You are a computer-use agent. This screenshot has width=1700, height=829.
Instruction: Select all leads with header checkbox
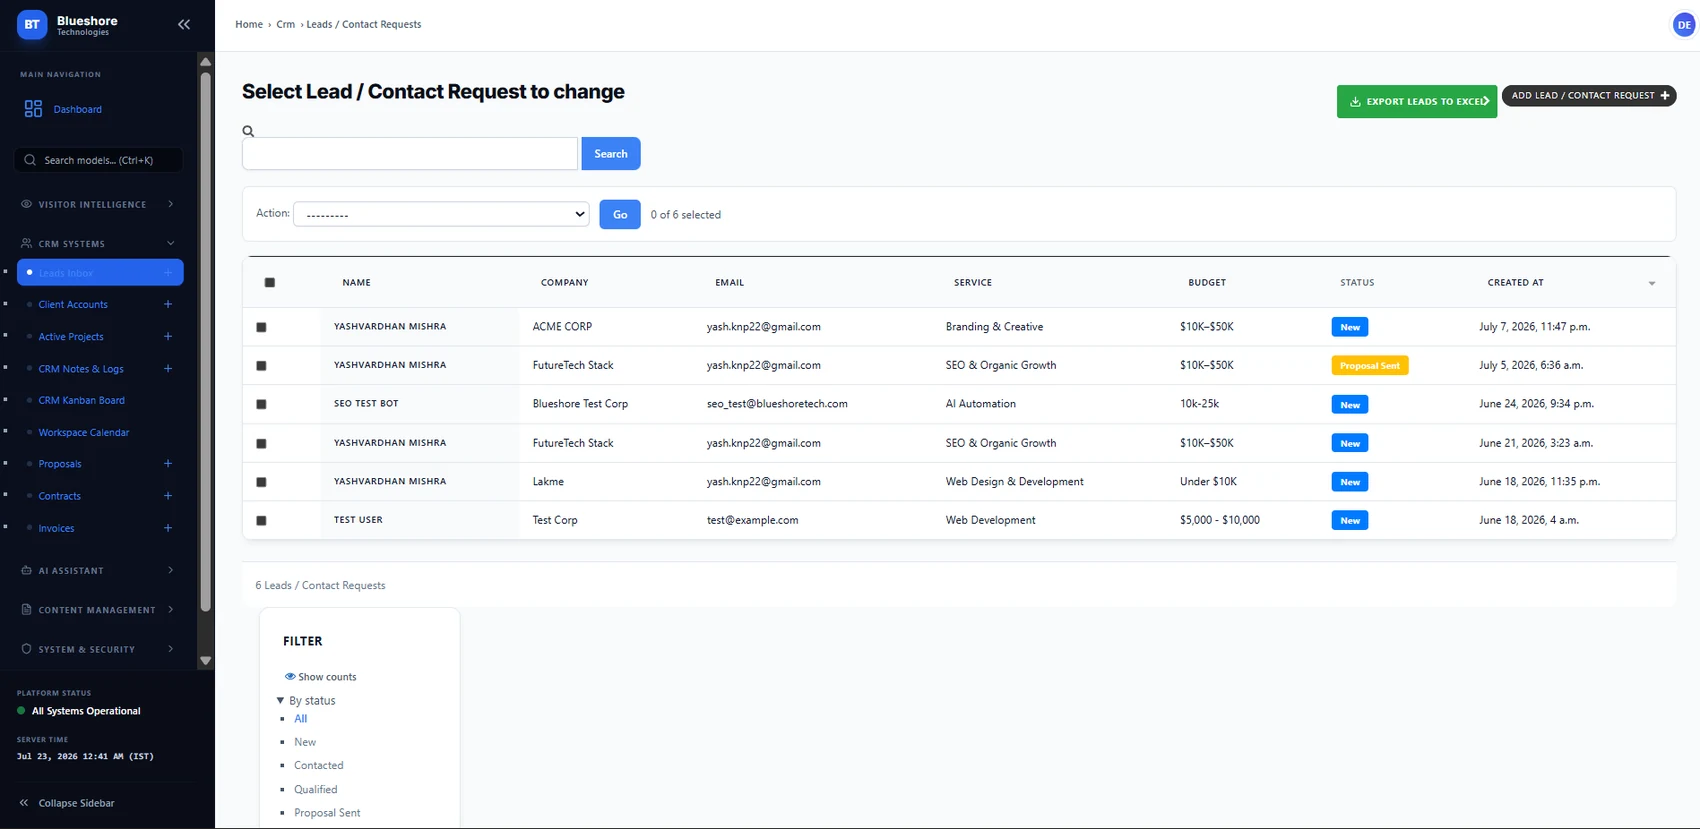click(x=270, y=283)
